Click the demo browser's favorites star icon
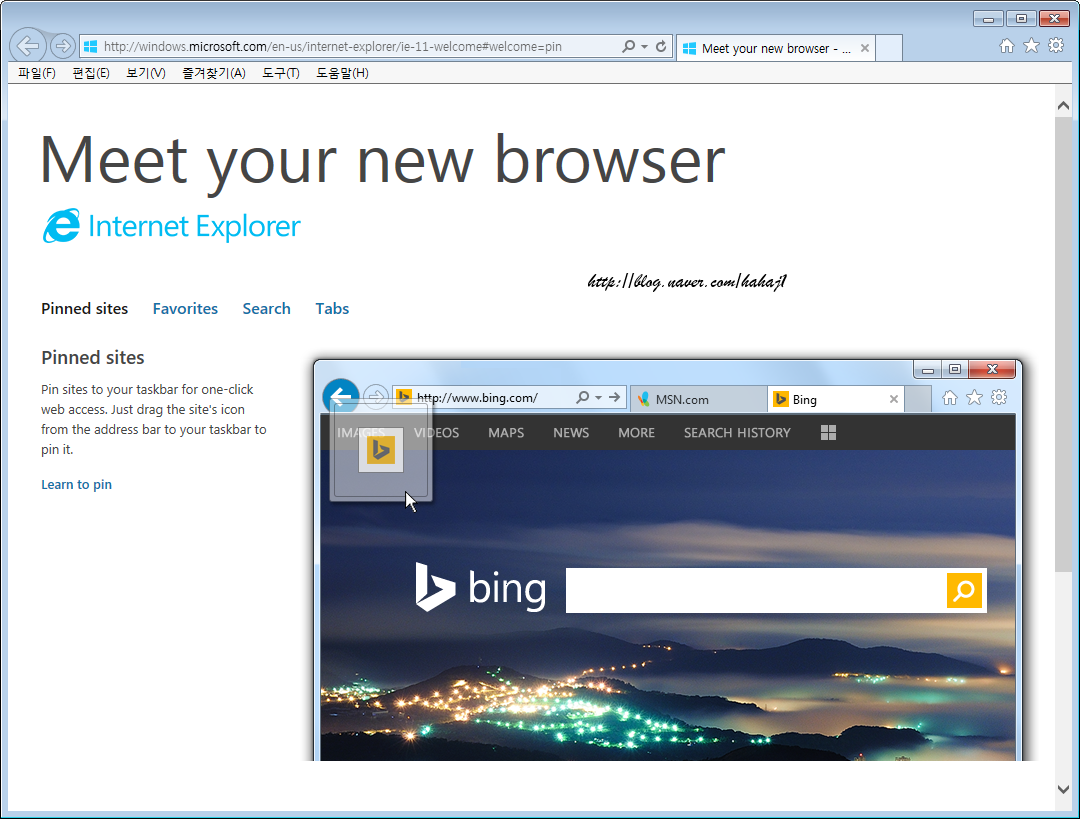This screenshot has height=819, width=1080. tap(974, 397)
